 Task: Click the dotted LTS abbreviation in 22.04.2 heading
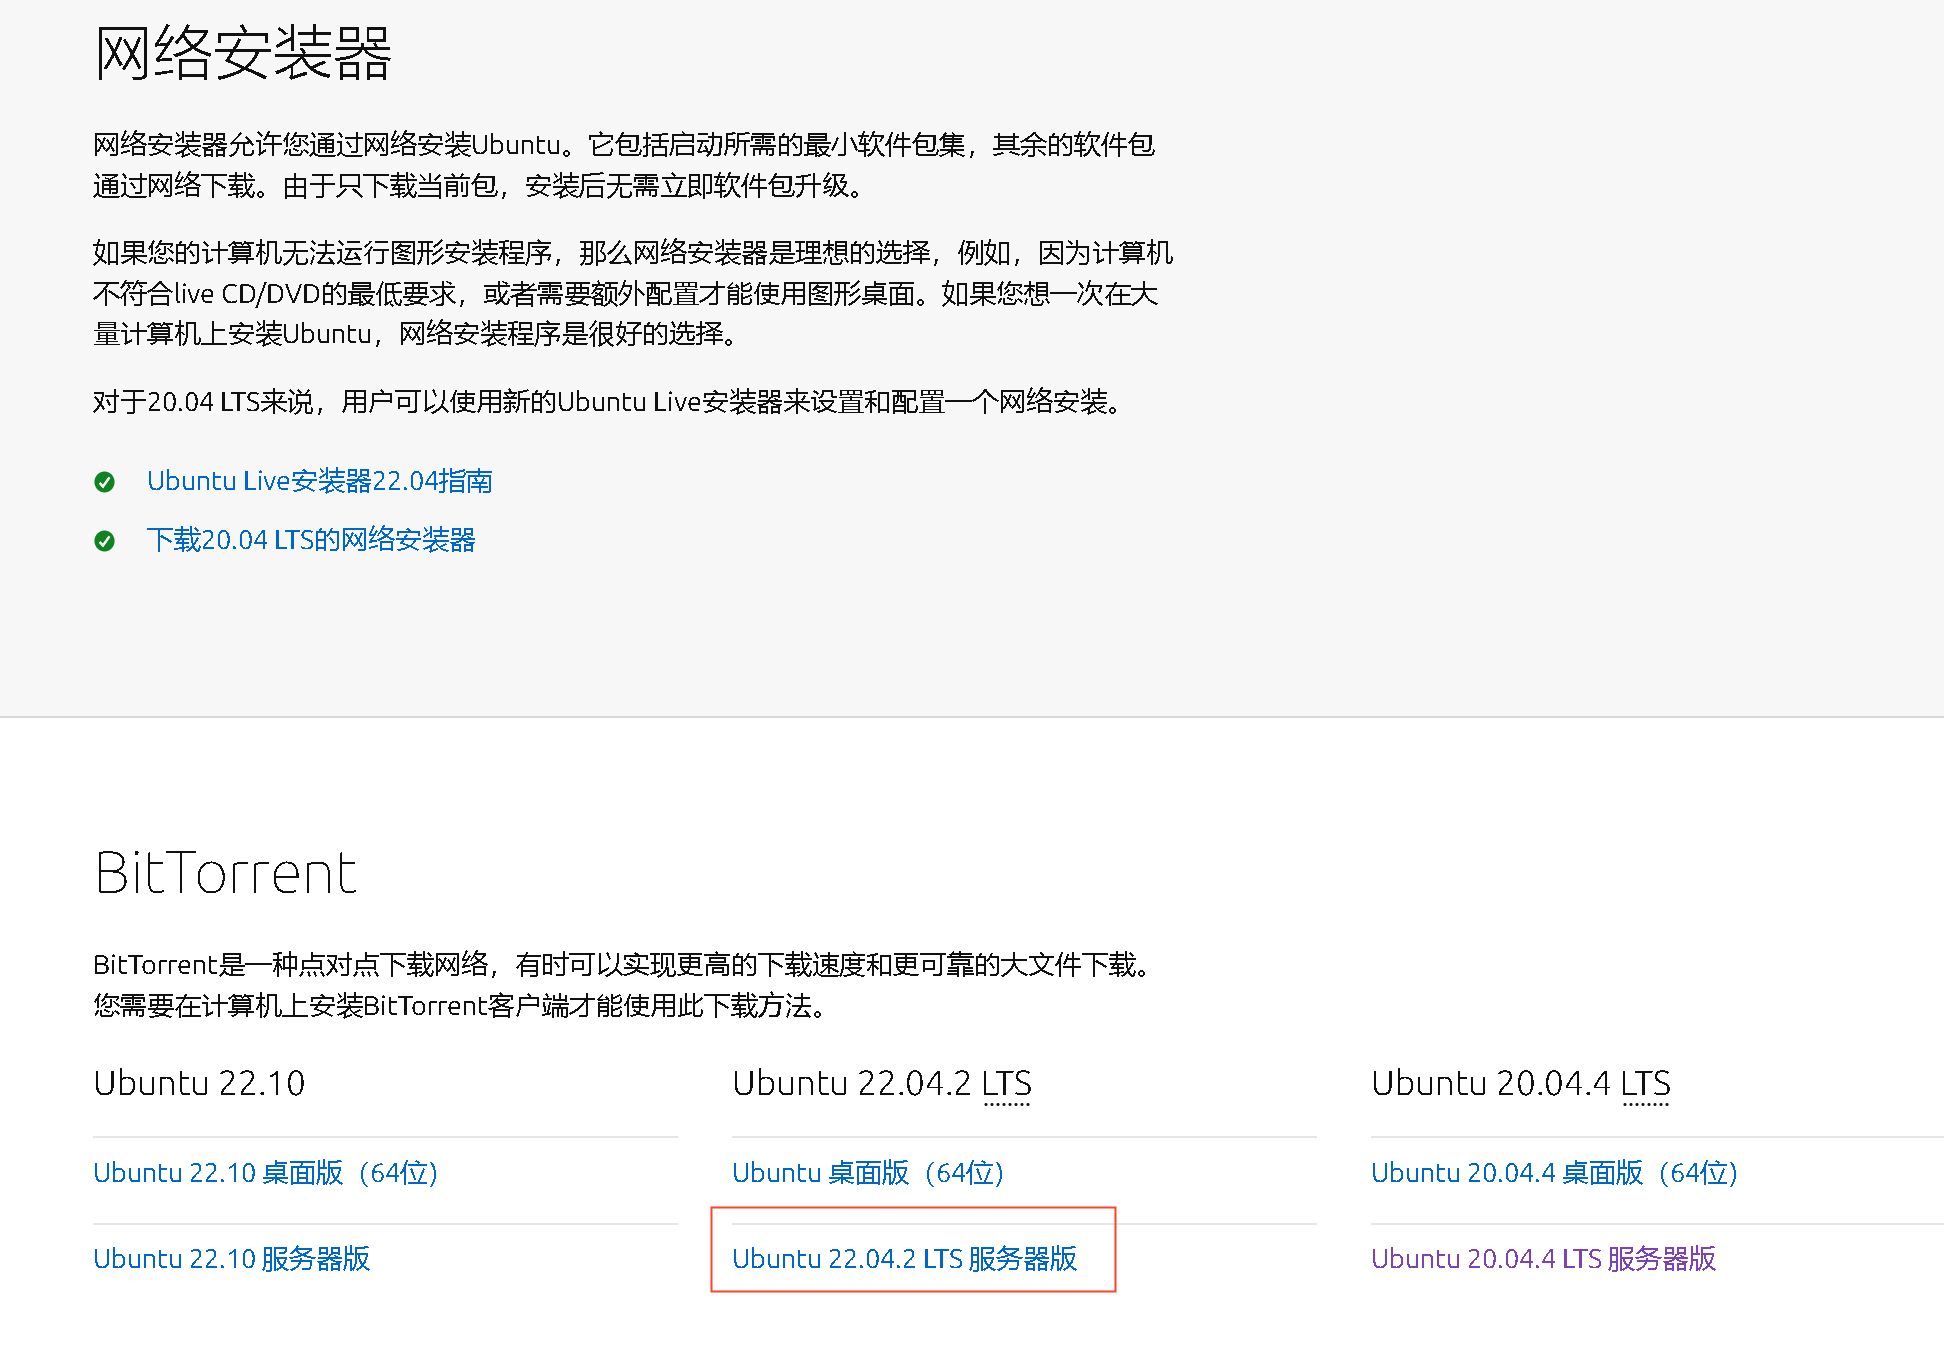click(x=1006, y=1084)
